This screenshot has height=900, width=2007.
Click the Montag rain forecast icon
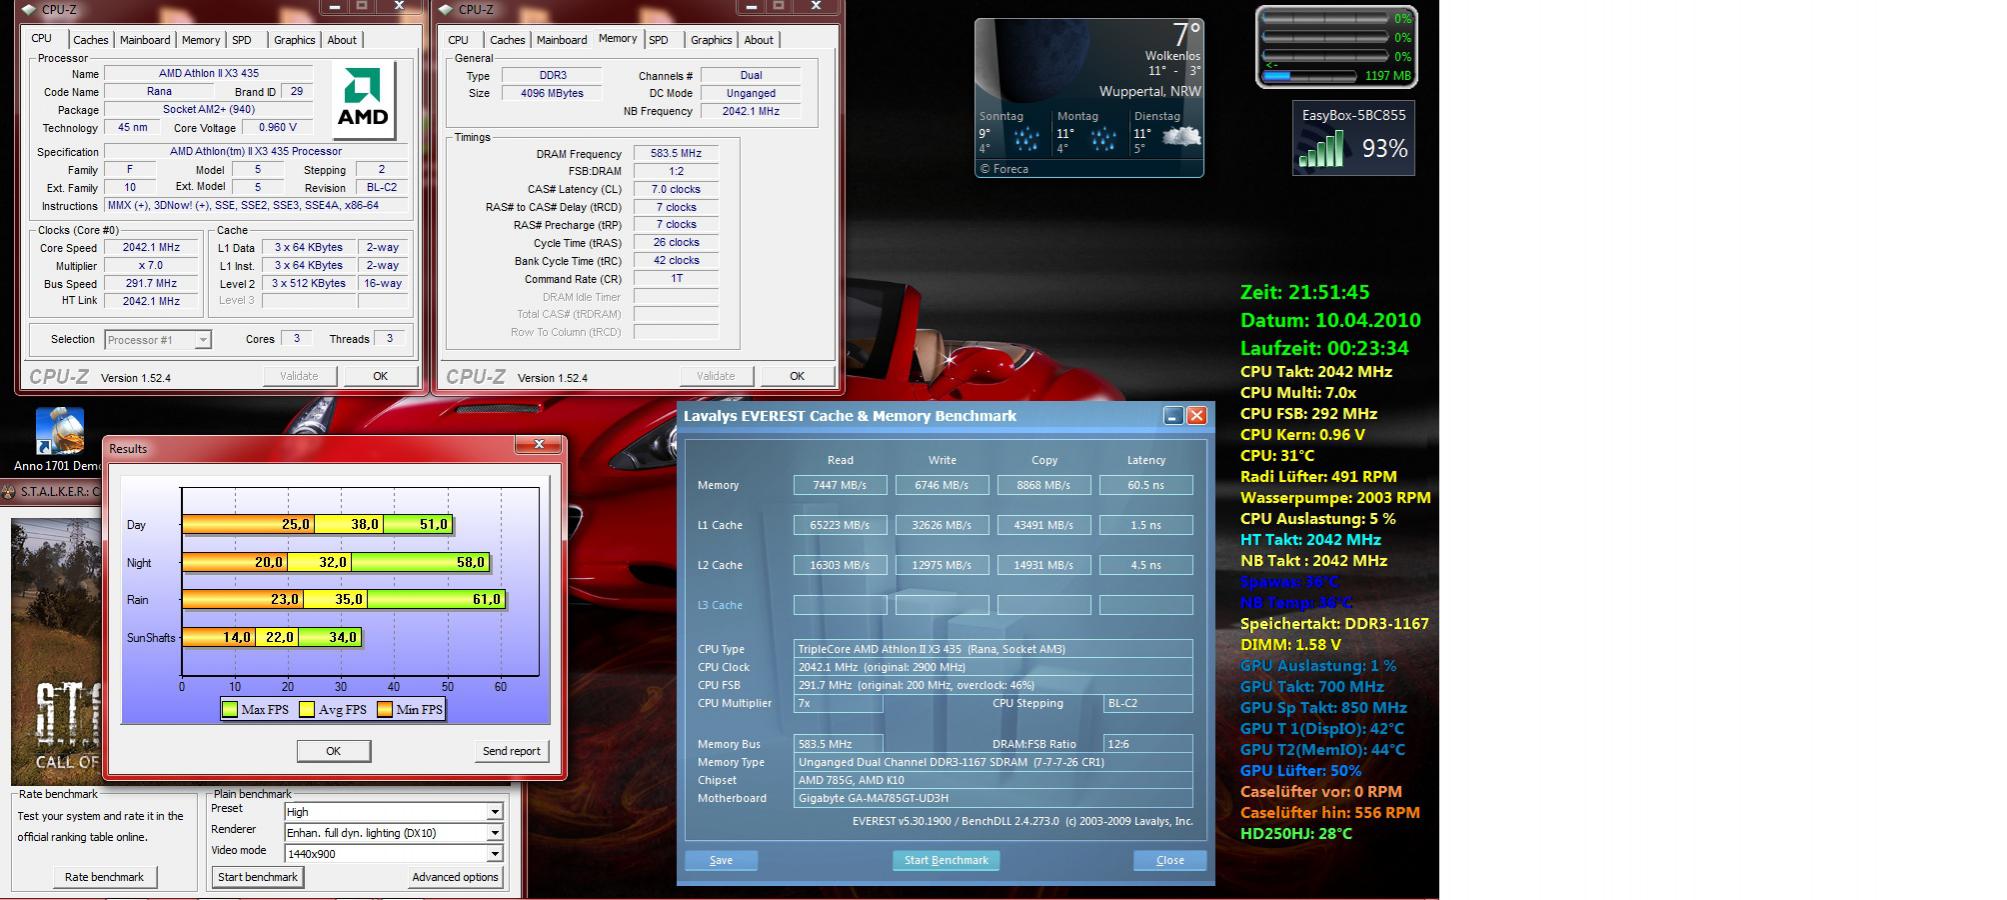point(1103,139)
